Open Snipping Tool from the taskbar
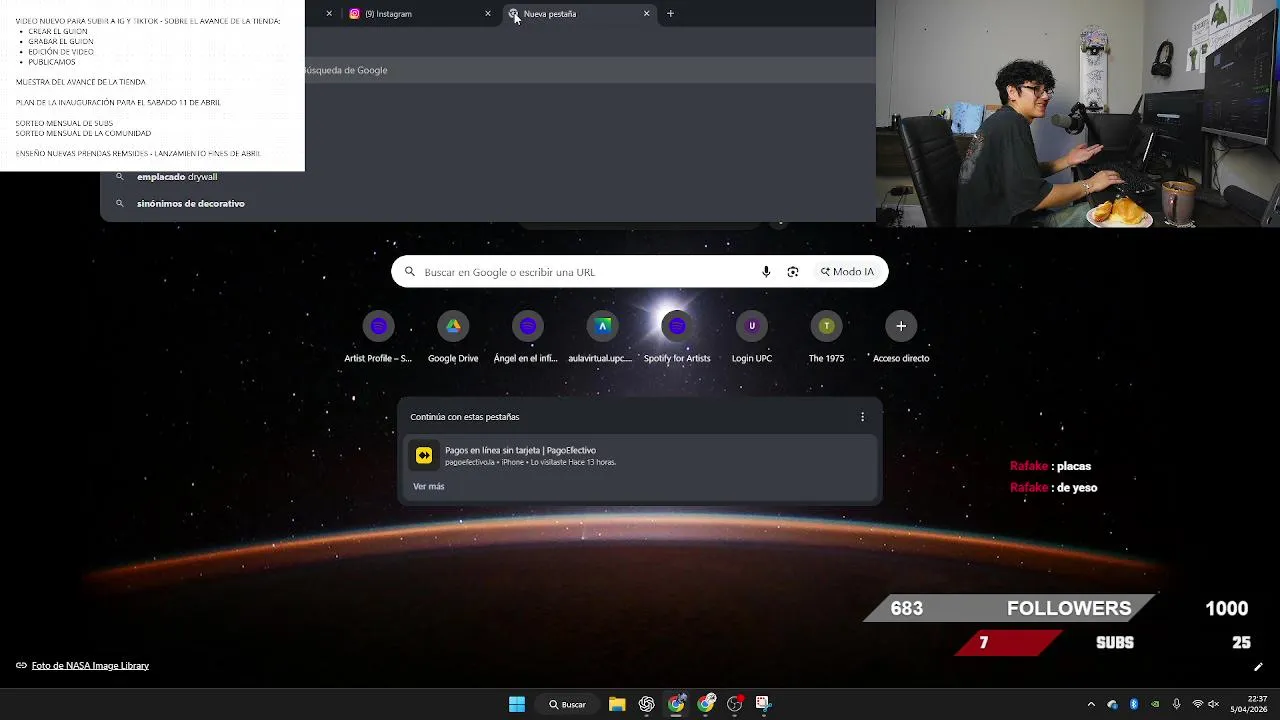Image resolution: width=1280 pixels, height=720 pixels. [x=763, y=704]
